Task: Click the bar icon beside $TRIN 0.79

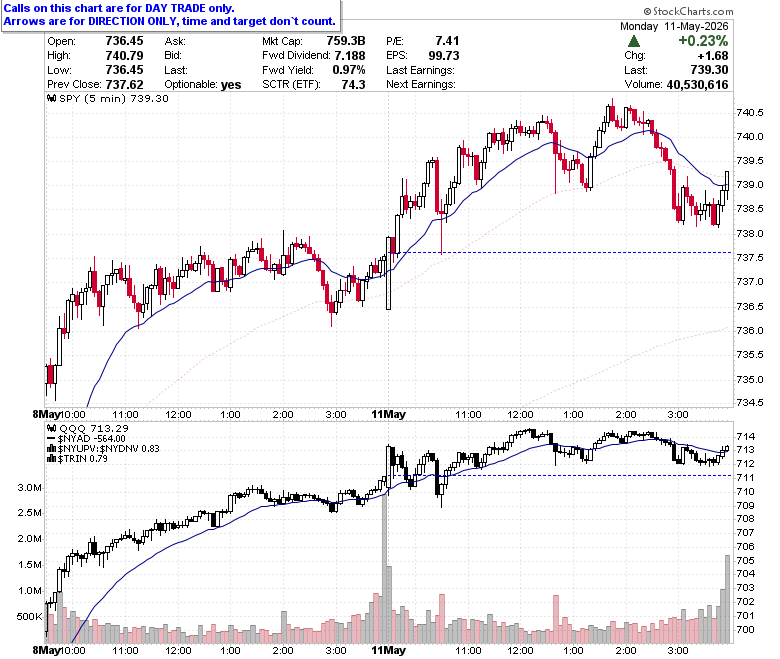Action: pos(51,459)
